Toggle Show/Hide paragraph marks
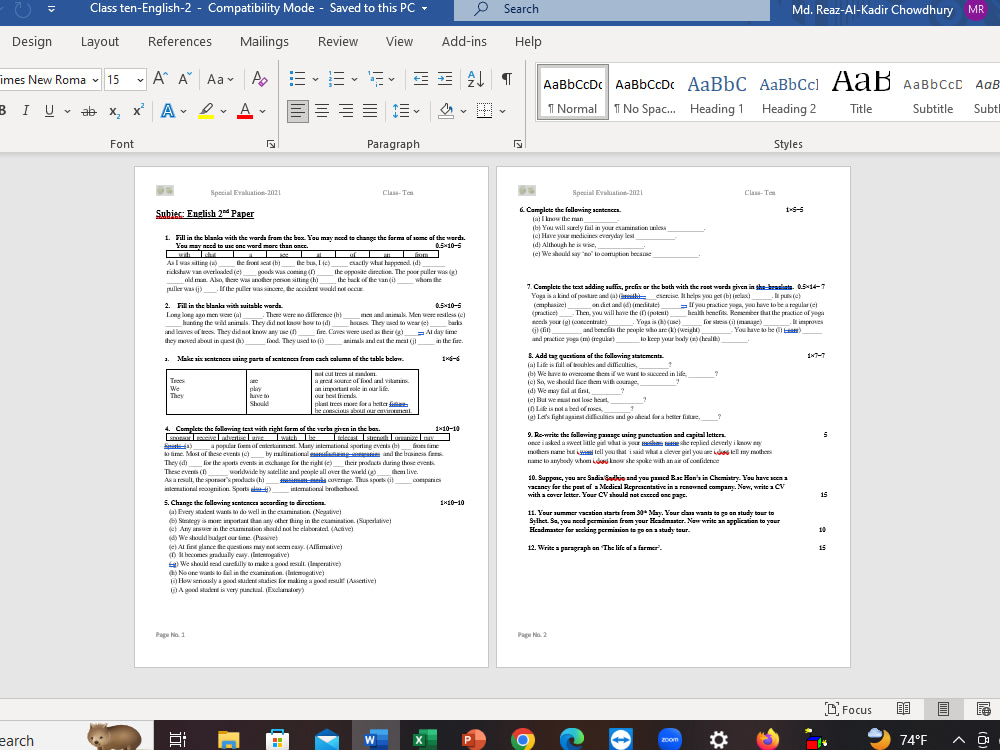Viewport: 1000px width, 750px height. (506, 78)
